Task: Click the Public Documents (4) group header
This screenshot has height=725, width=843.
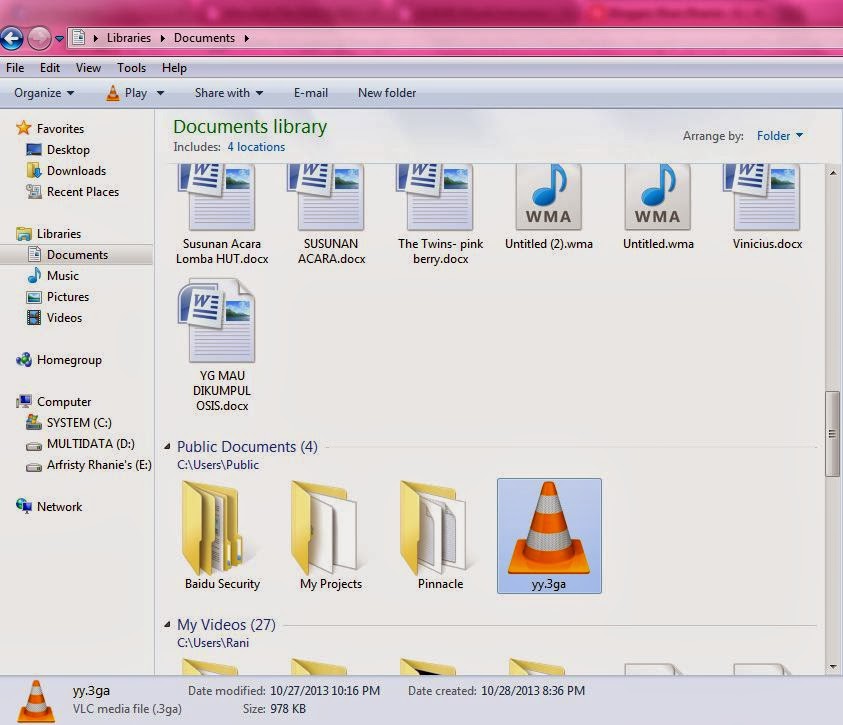Action: click(247, 447)
